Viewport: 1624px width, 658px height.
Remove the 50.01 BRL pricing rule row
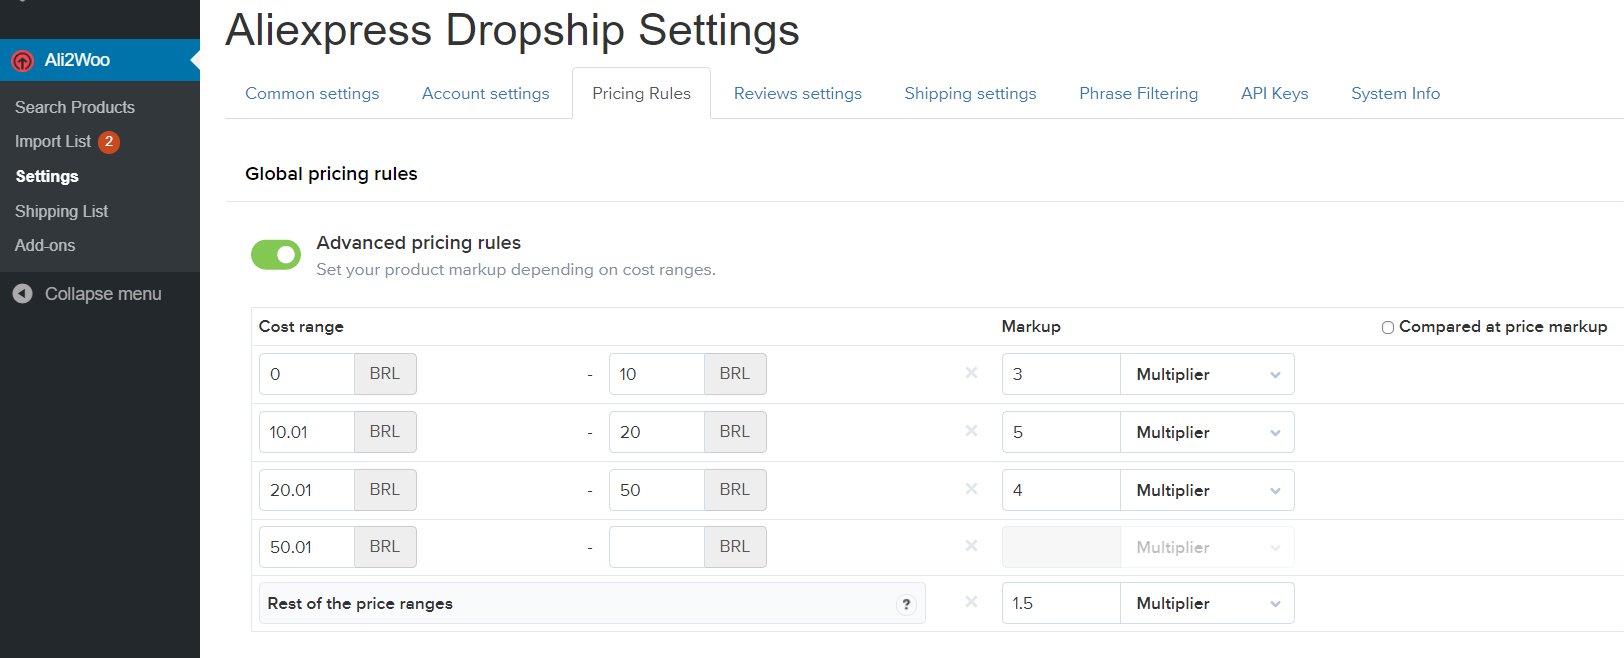click(x=971, y=546)
